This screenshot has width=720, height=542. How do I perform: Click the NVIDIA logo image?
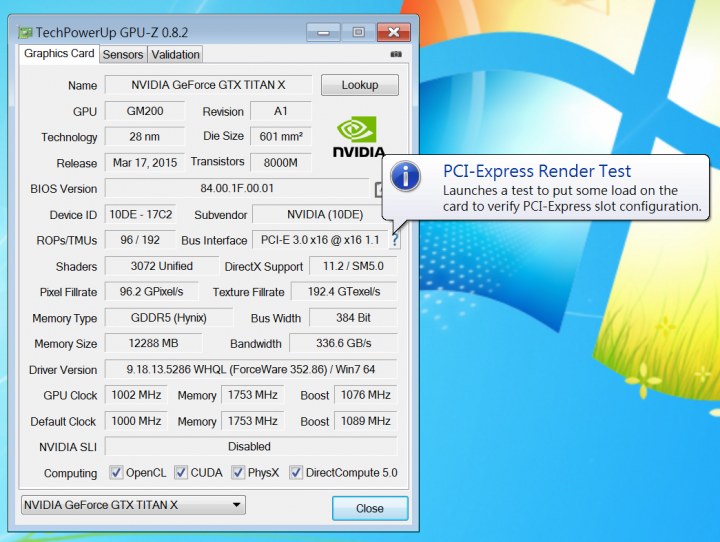[x=358, y=137]
